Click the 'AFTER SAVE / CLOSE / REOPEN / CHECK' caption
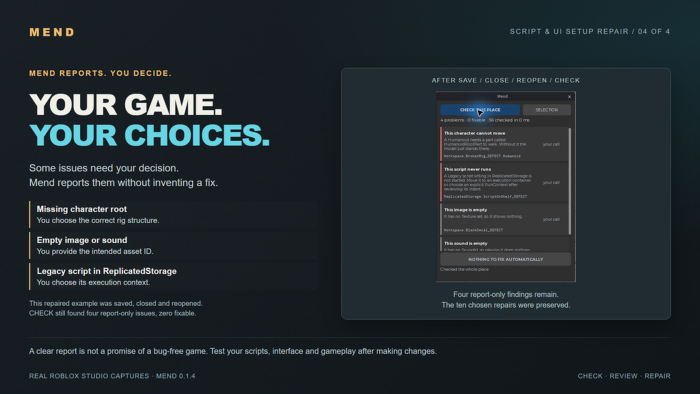Image resolution: width=700 pixels, height=394 pixels. (x=505, y=80)
